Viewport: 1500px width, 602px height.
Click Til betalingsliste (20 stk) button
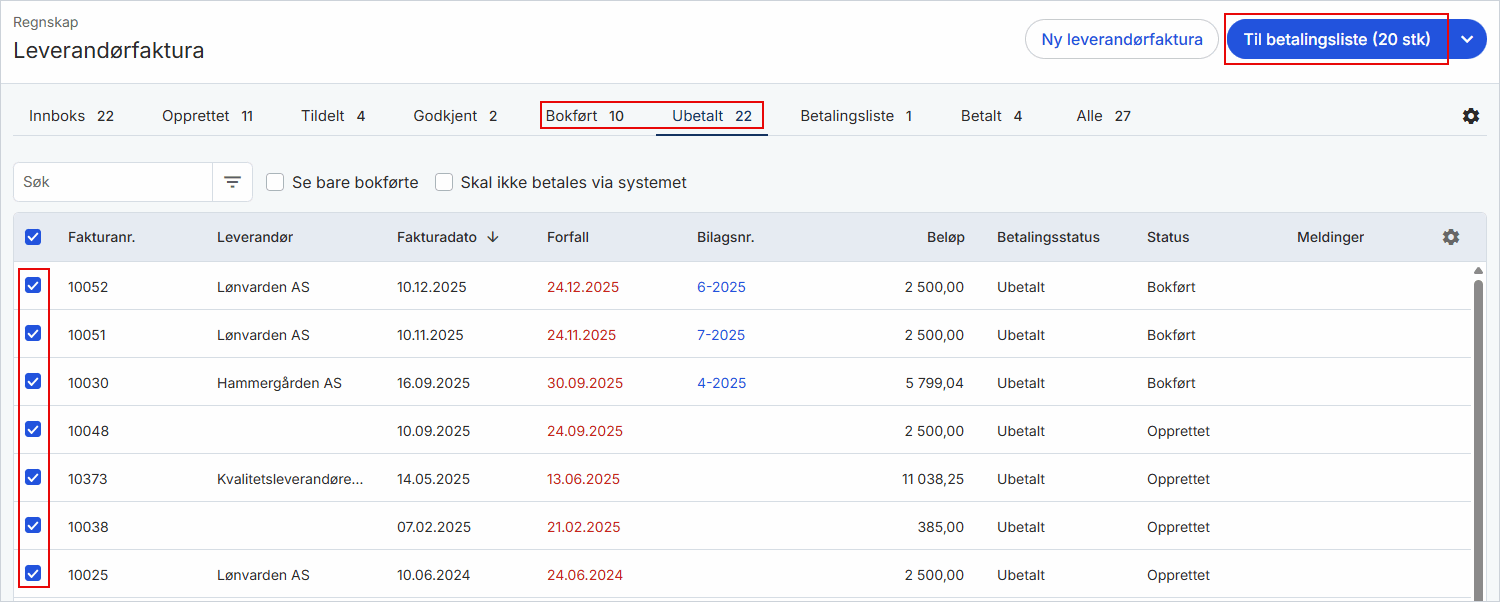click(x=1337, y=39)
